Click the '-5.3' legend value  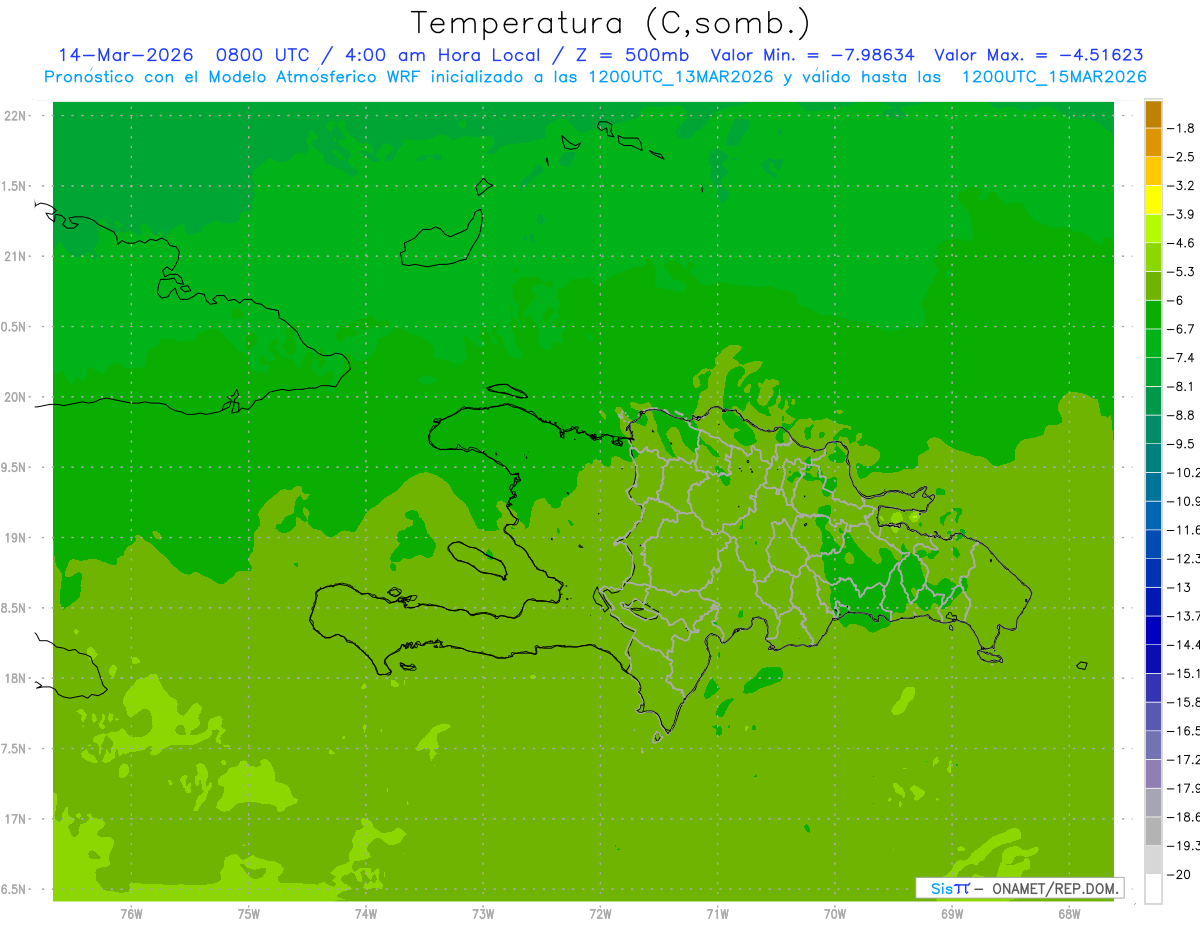1181,271
